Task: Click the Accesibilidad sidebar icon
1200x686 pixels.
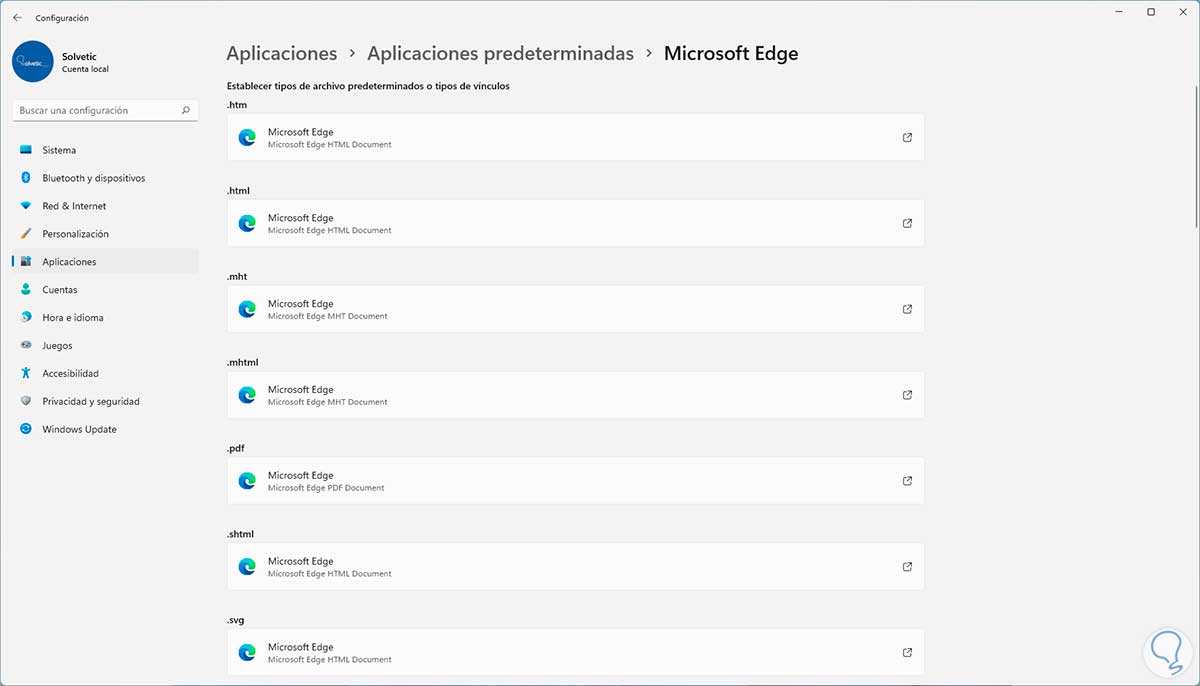Action: click(26, 373)
